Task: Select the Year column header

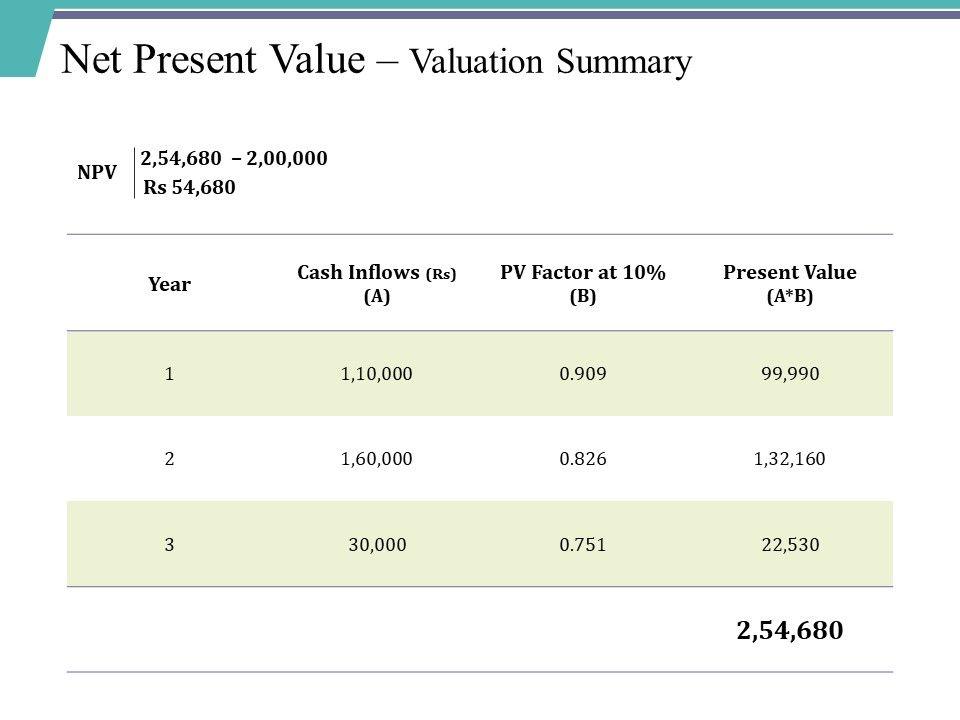Action: coord(169,285)
